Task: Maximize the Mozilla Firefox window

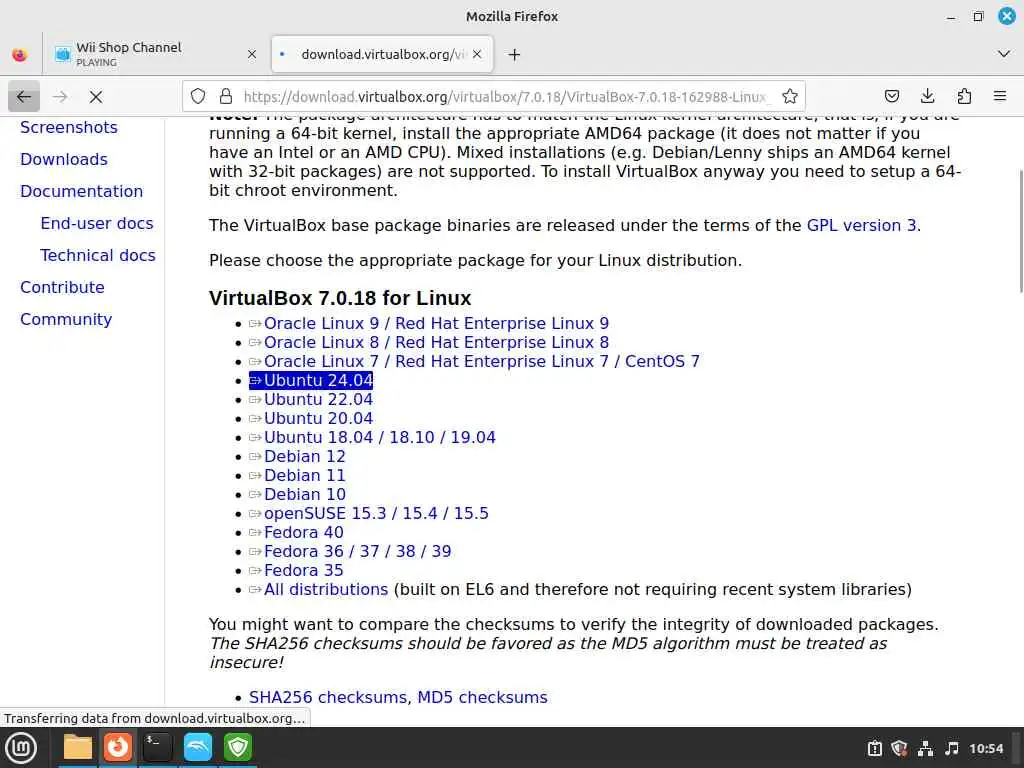Action: (x=978, y=16)
